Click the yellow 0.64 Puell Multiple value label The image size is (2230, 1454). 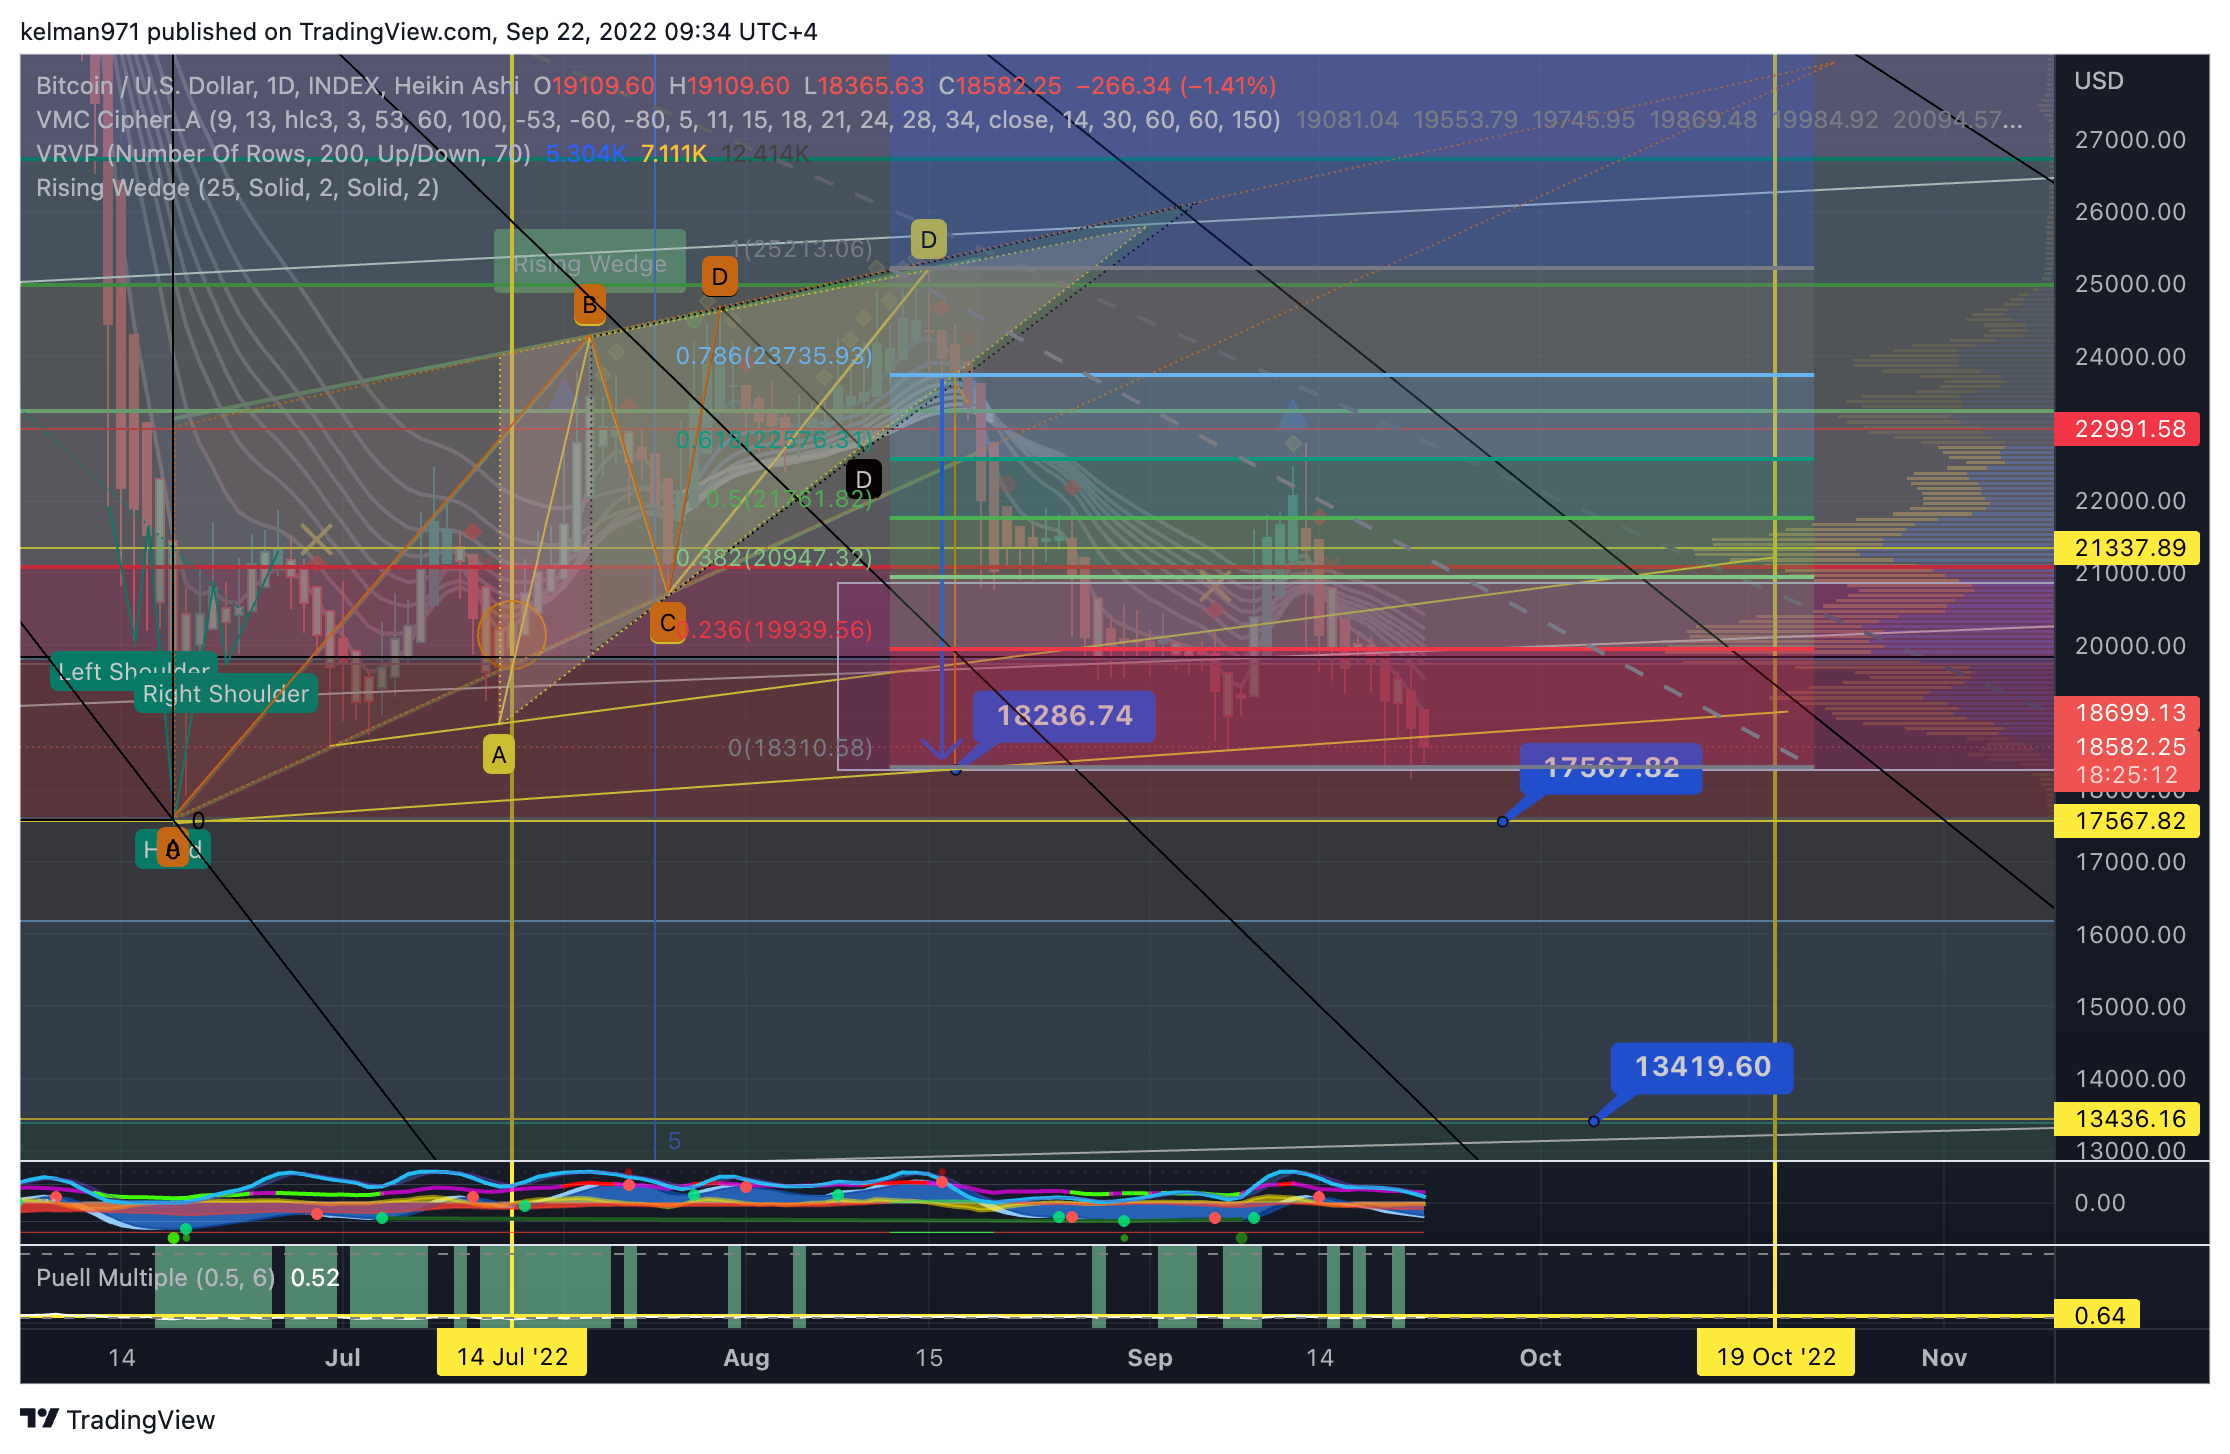(2097, 1315)
